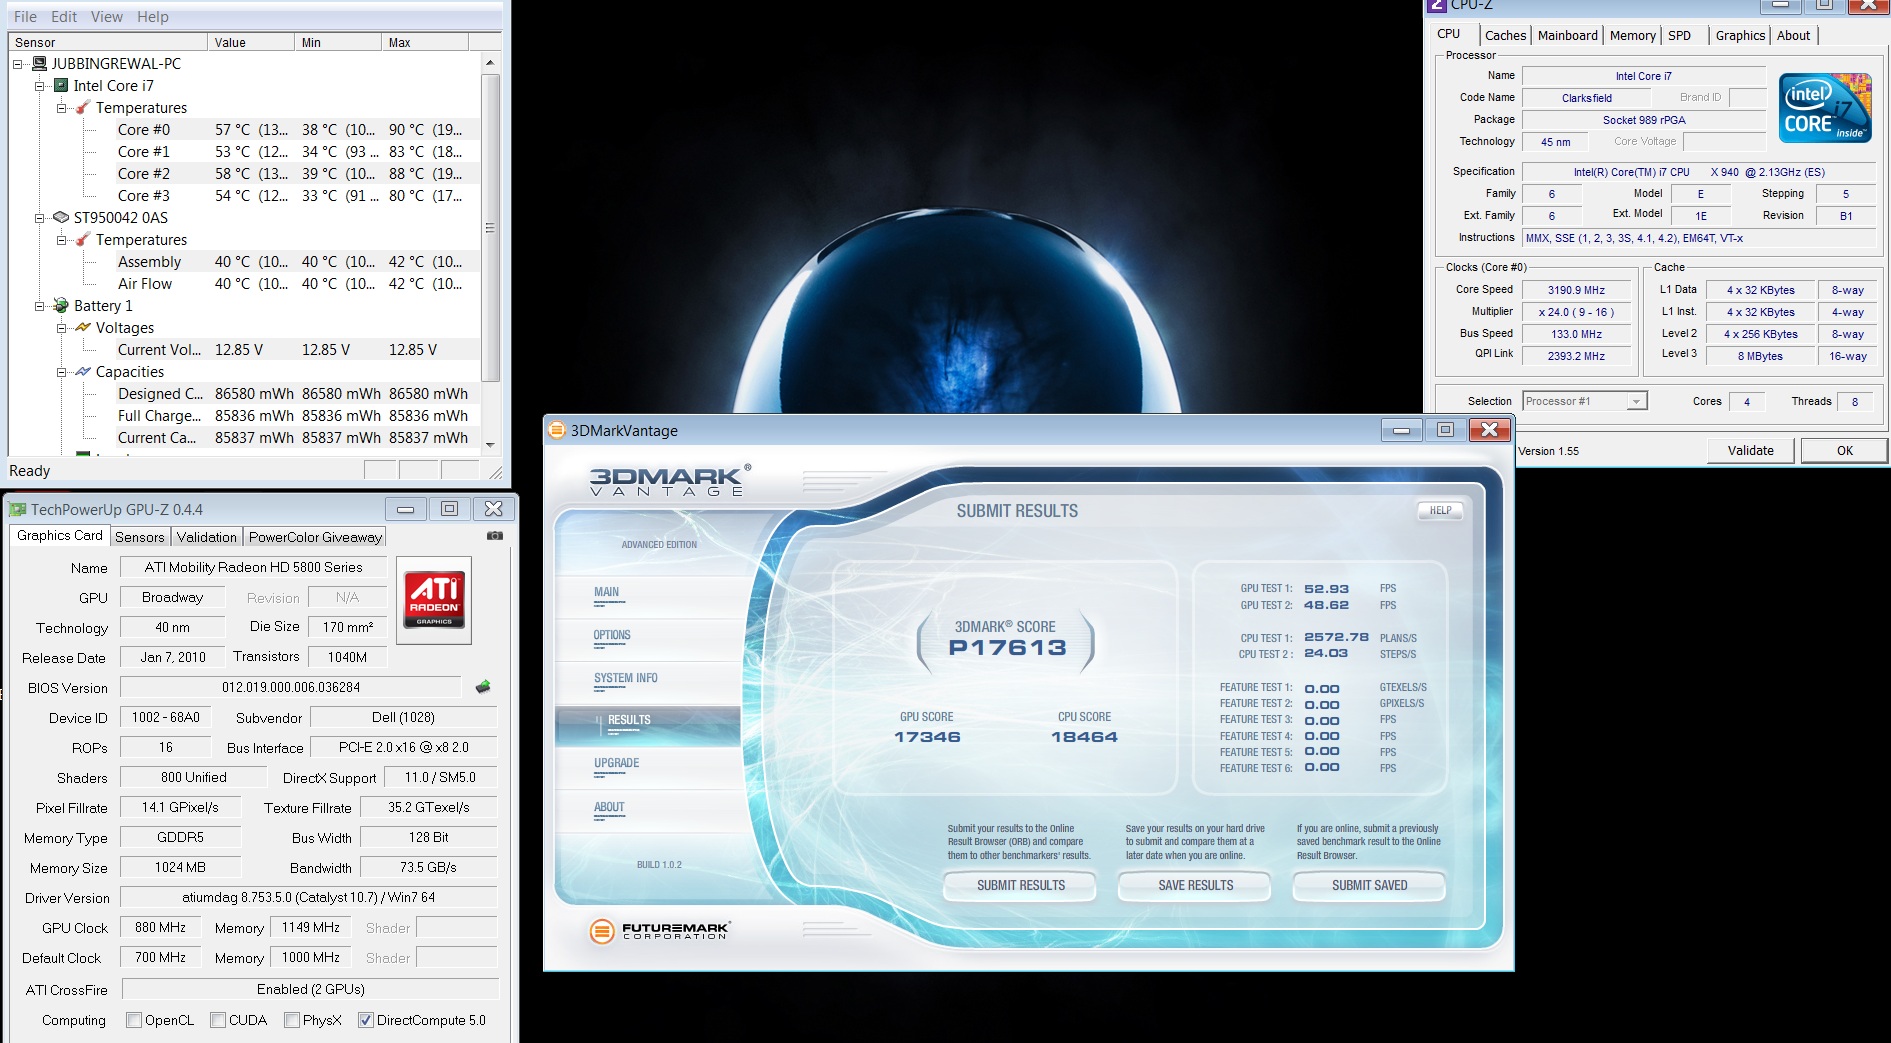1891x1043 pixels.
Task: Click the Save Results button in 3DMark
Action: coord(1195,886)
